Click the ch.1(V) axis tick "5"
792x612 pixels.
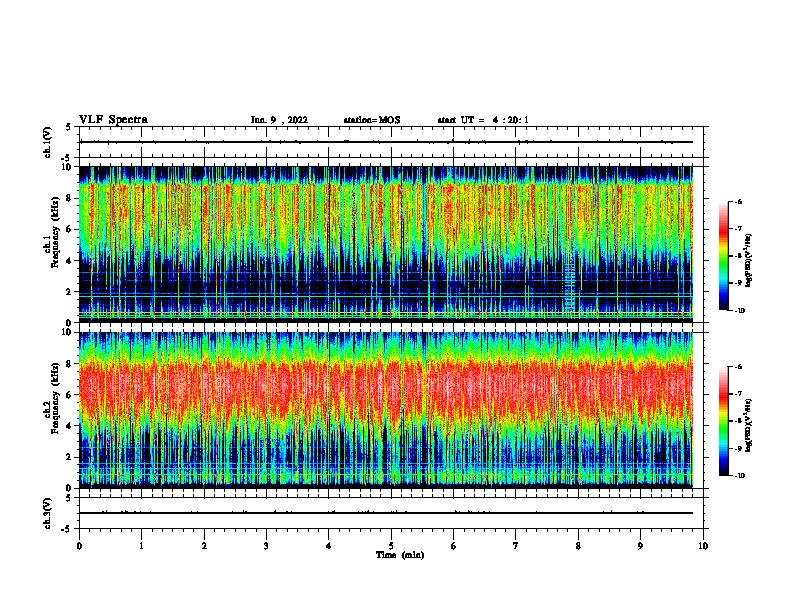(69, 127)
